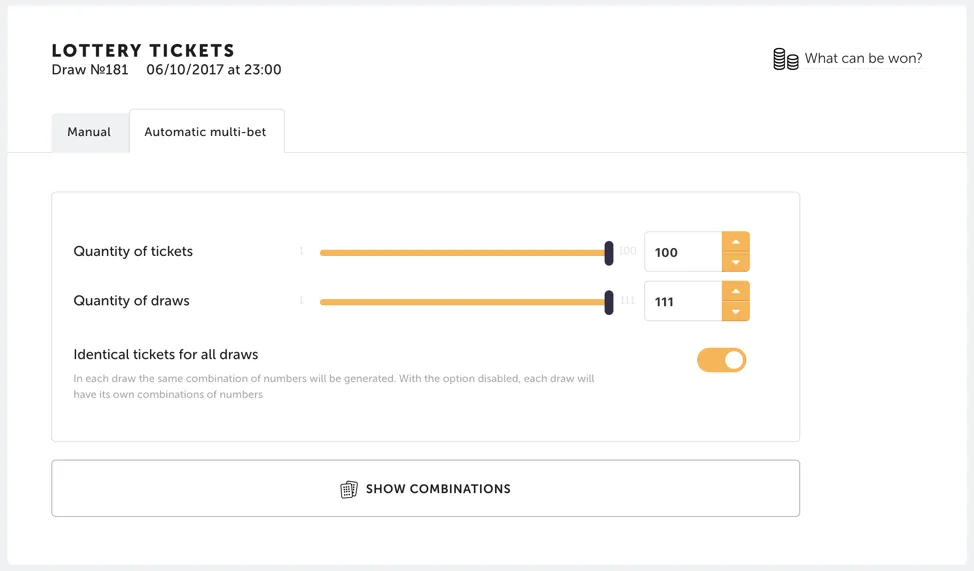Click the middle of the draws slider track
This screenshot has width=974, height=571.
coord(464,302)
